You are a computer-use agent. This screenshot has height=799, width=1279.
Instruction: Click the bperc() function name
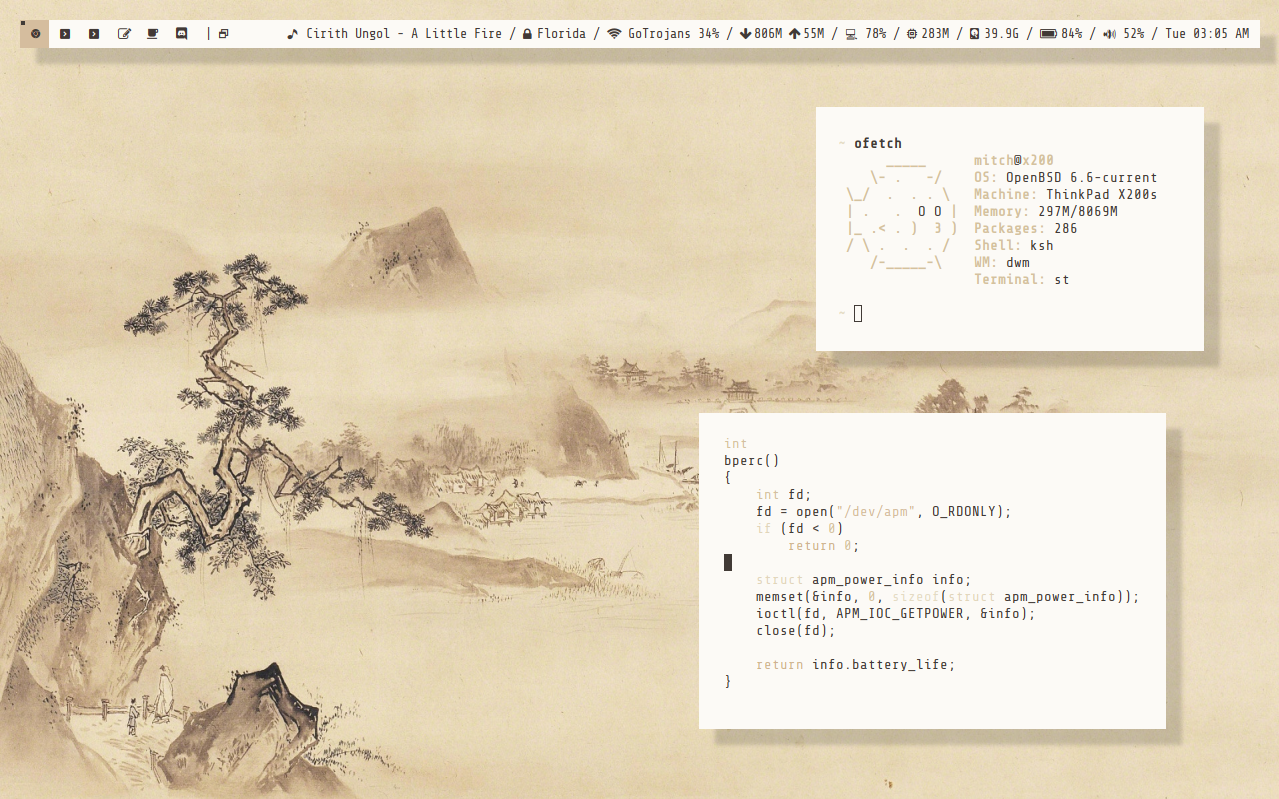(x=751, y=460)
